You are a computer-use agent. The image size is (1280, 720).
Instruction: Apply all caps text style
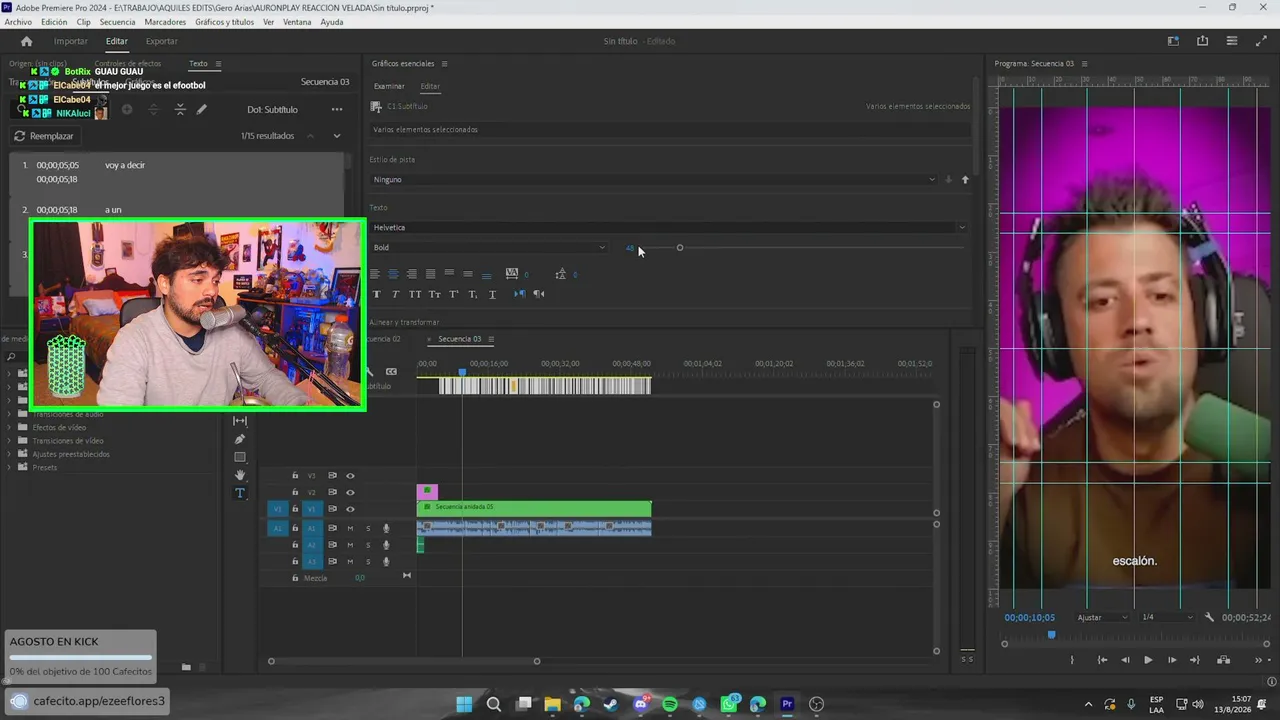pos(415,294)
